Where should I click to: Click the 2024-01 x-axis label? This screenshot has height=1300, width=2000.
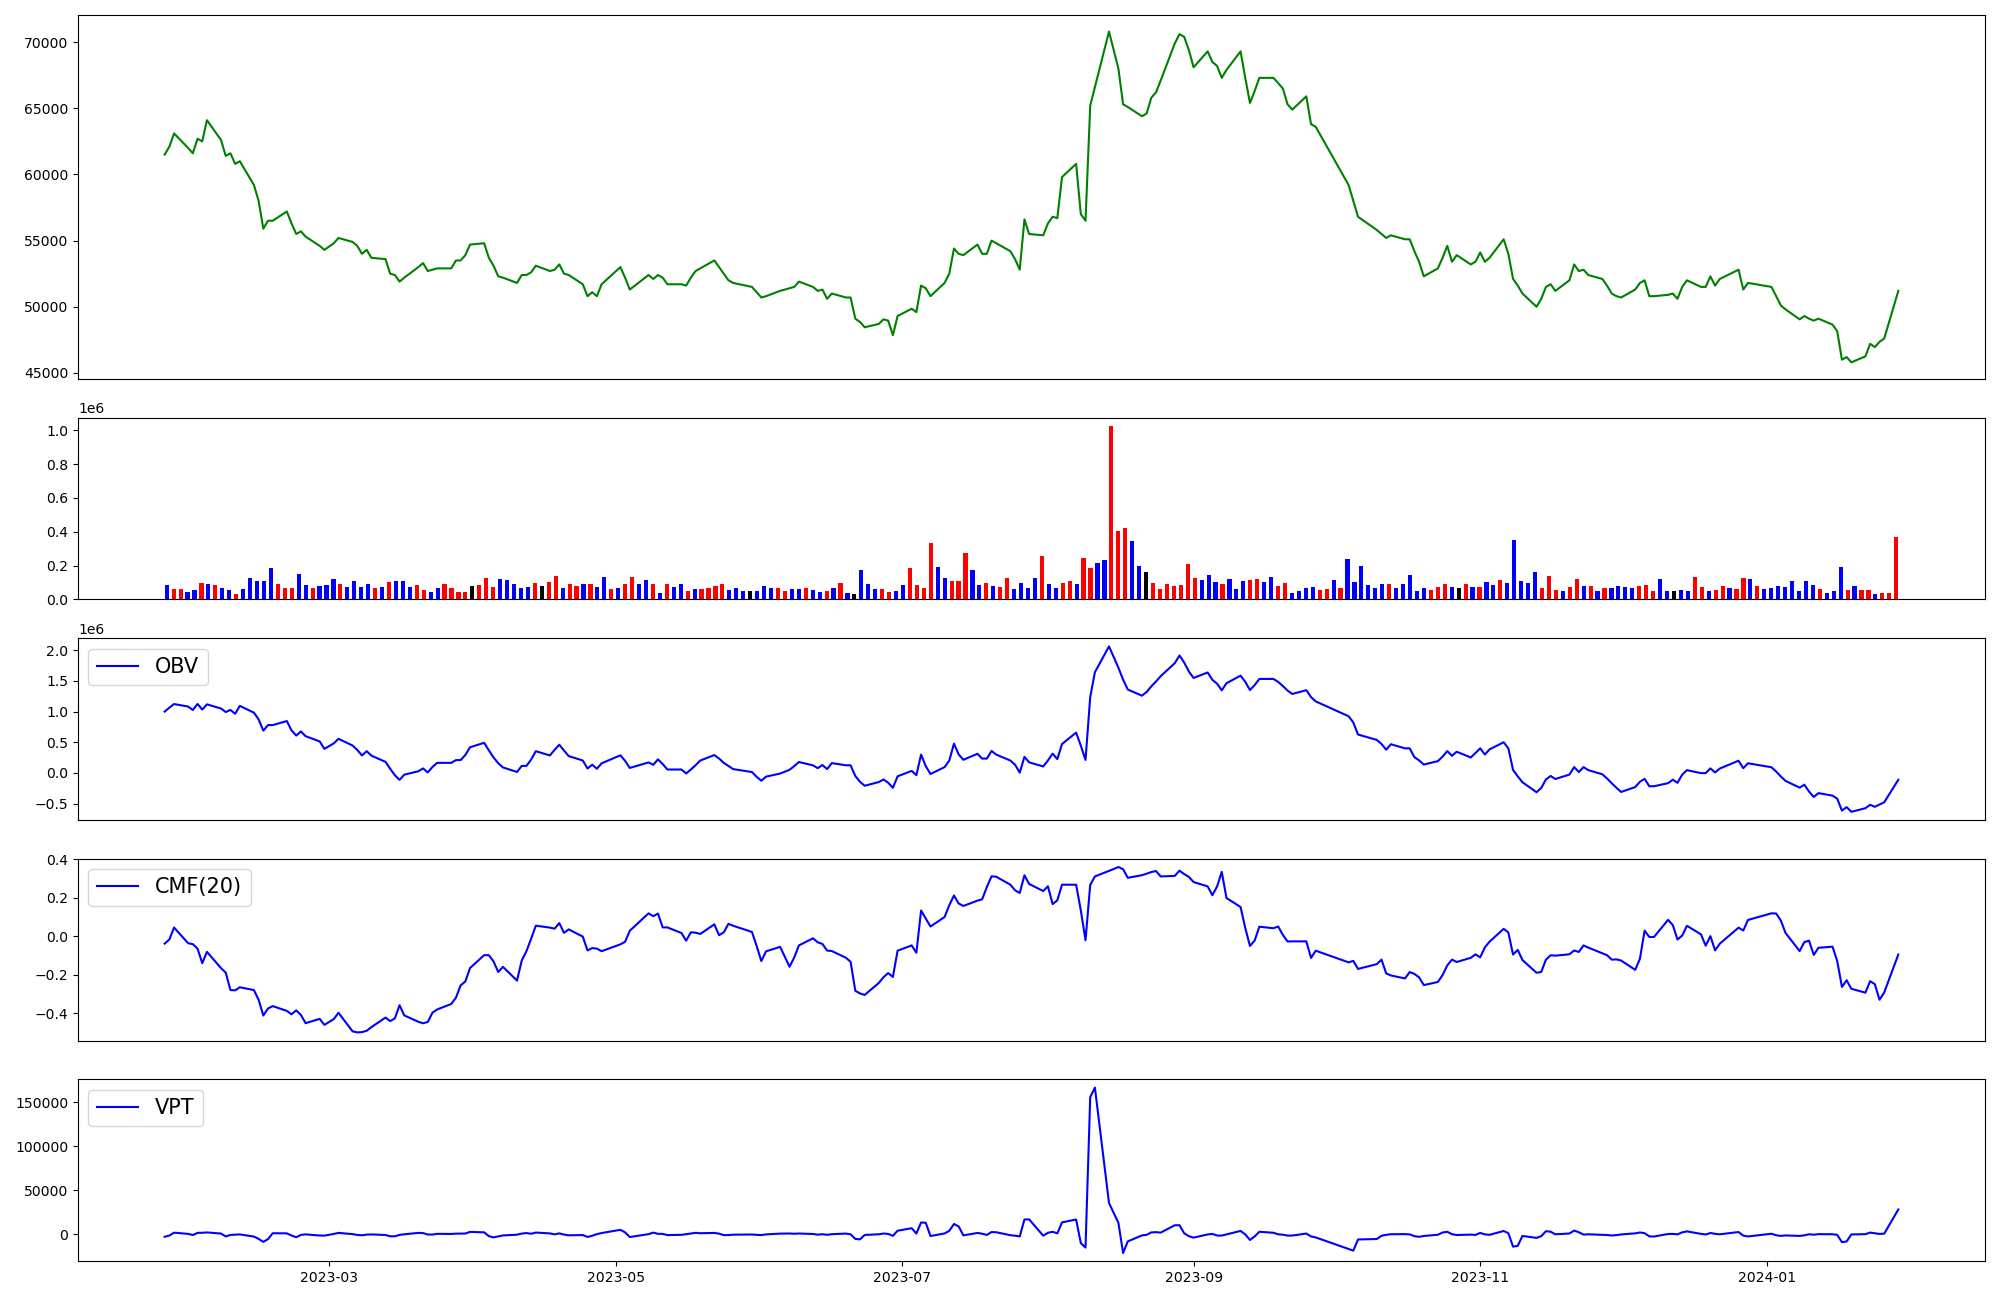(x=1767, y=1277)
